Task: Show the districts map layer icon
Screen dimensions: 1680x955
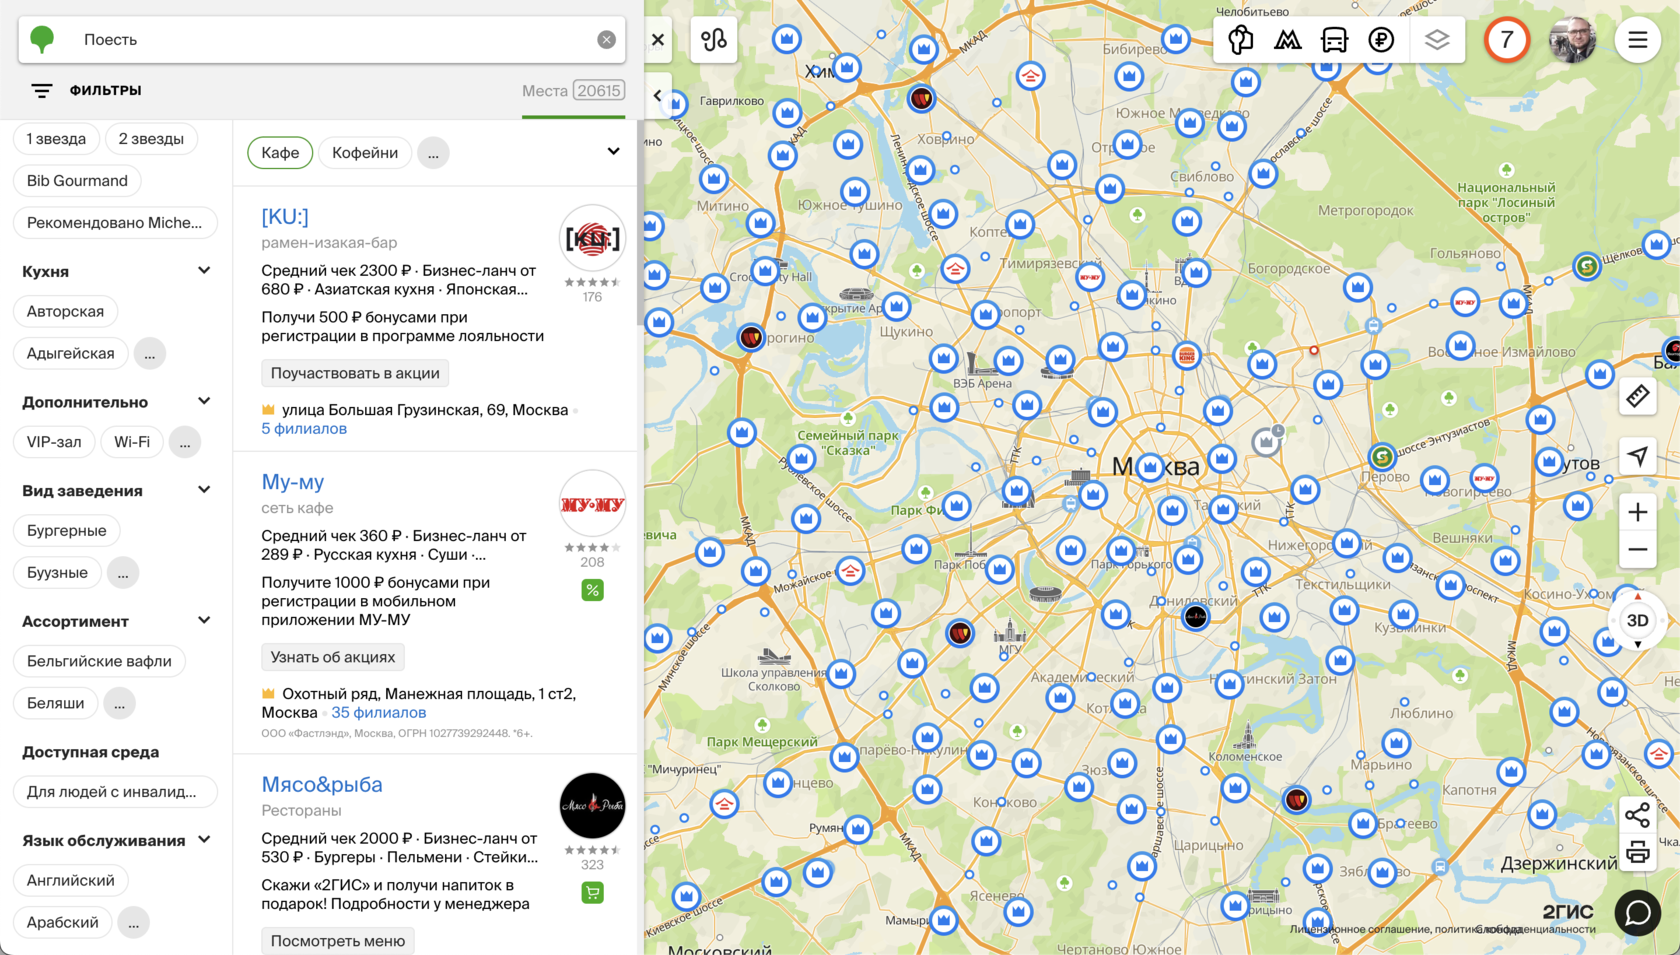Action: (x=1241, y=40)
